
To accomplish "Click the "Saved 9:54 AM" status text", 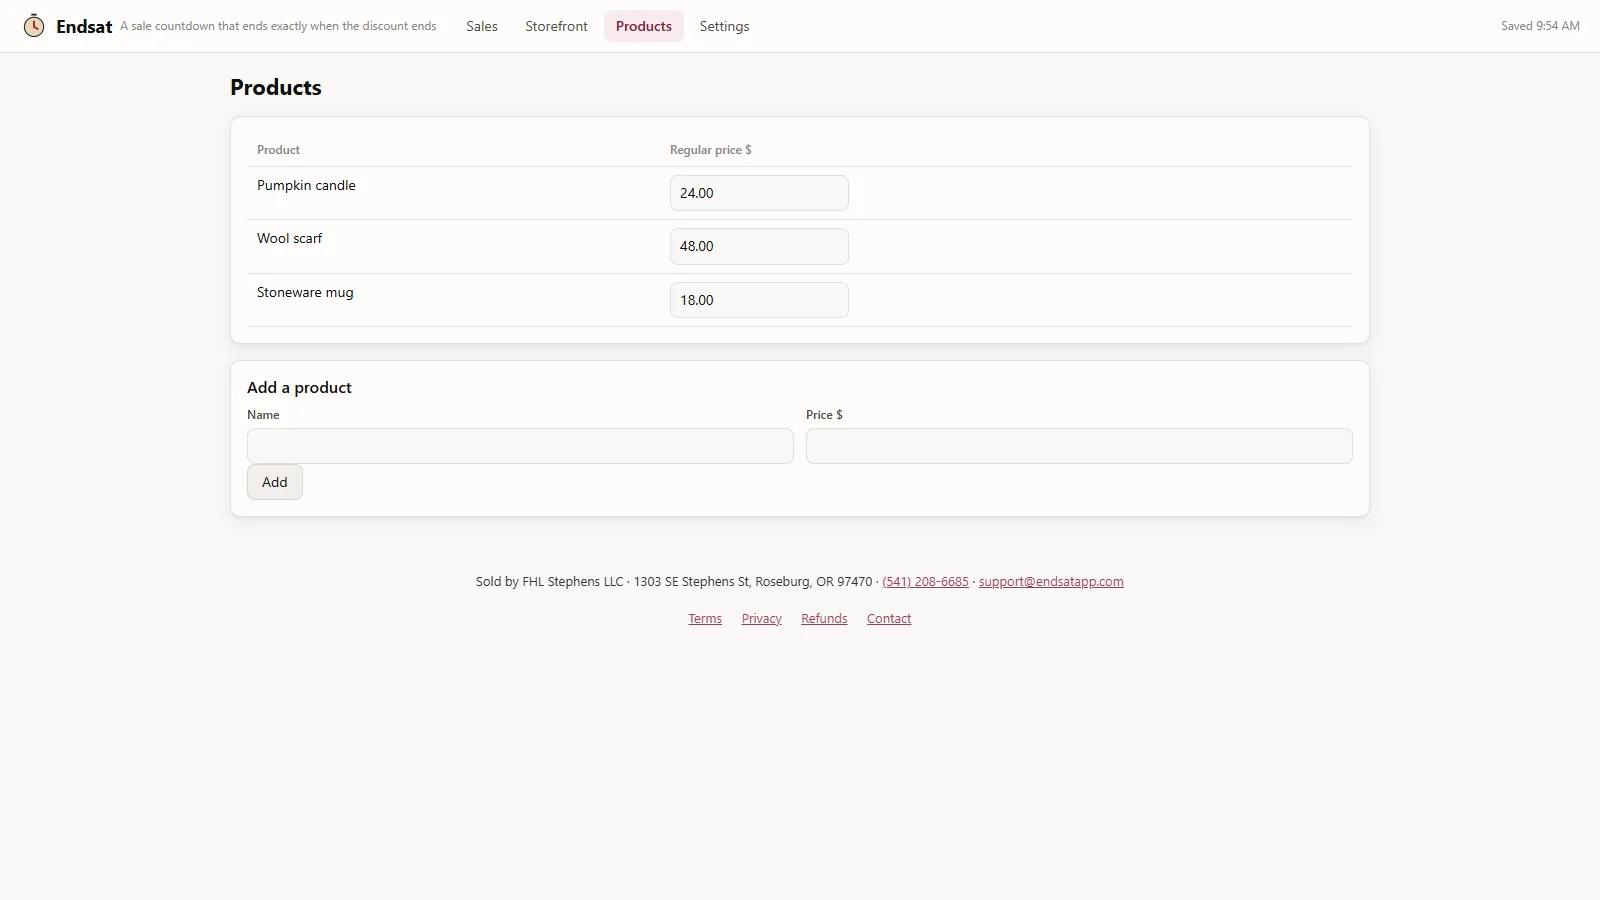I will 1540,26.
